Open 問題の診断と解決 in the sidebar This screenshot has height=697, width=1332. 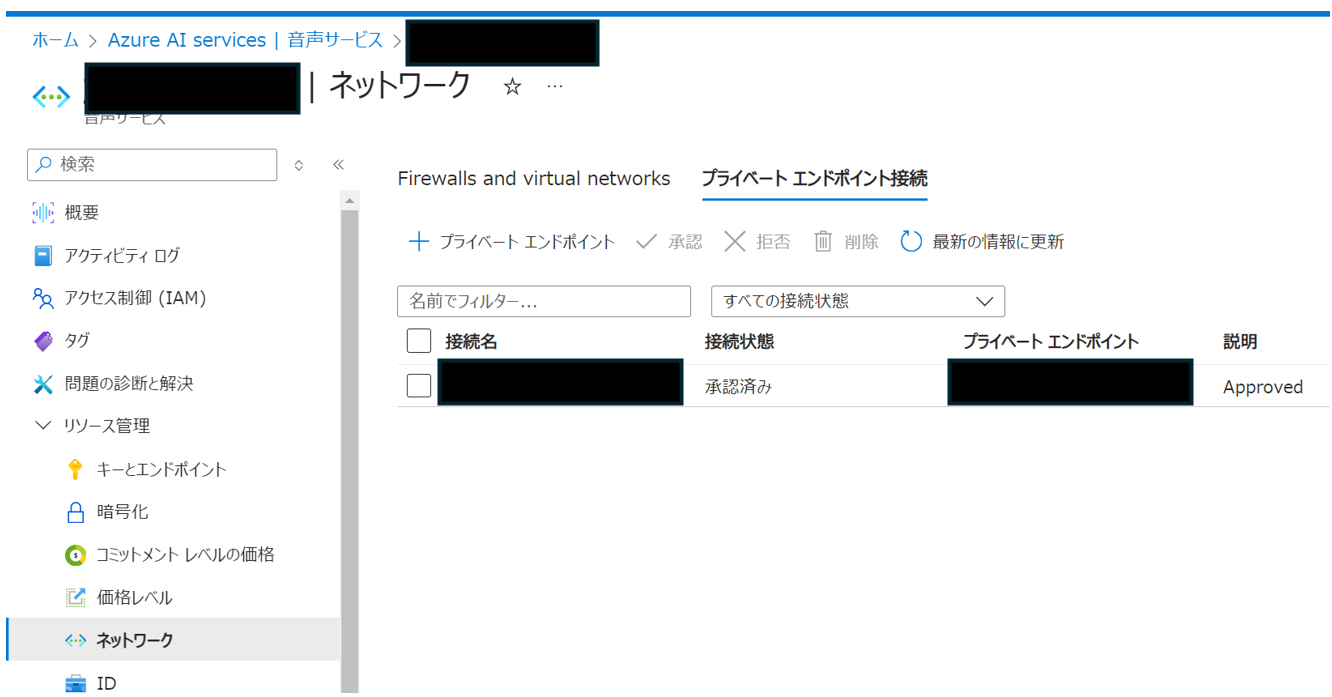129,384
